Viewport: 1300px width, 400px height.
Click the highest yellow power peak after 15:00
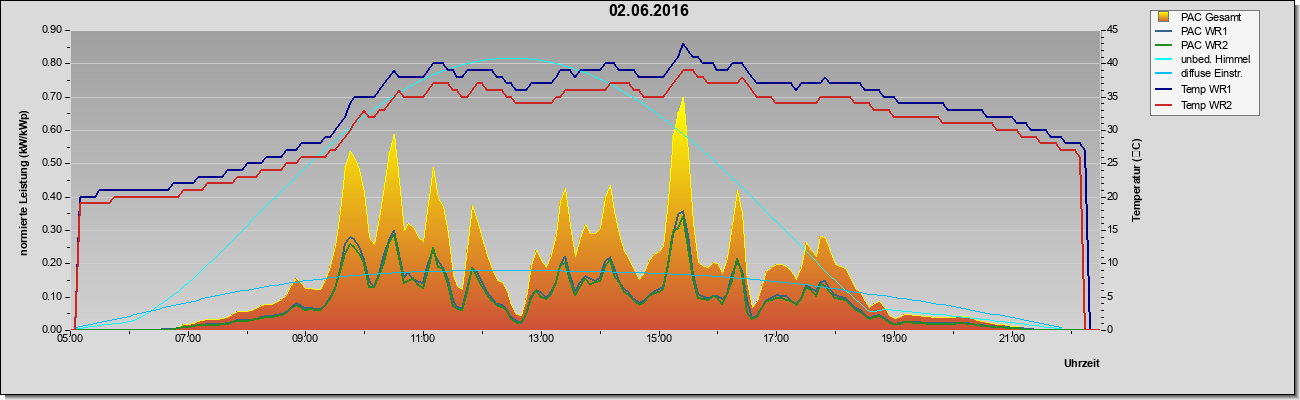pos(682,100)
